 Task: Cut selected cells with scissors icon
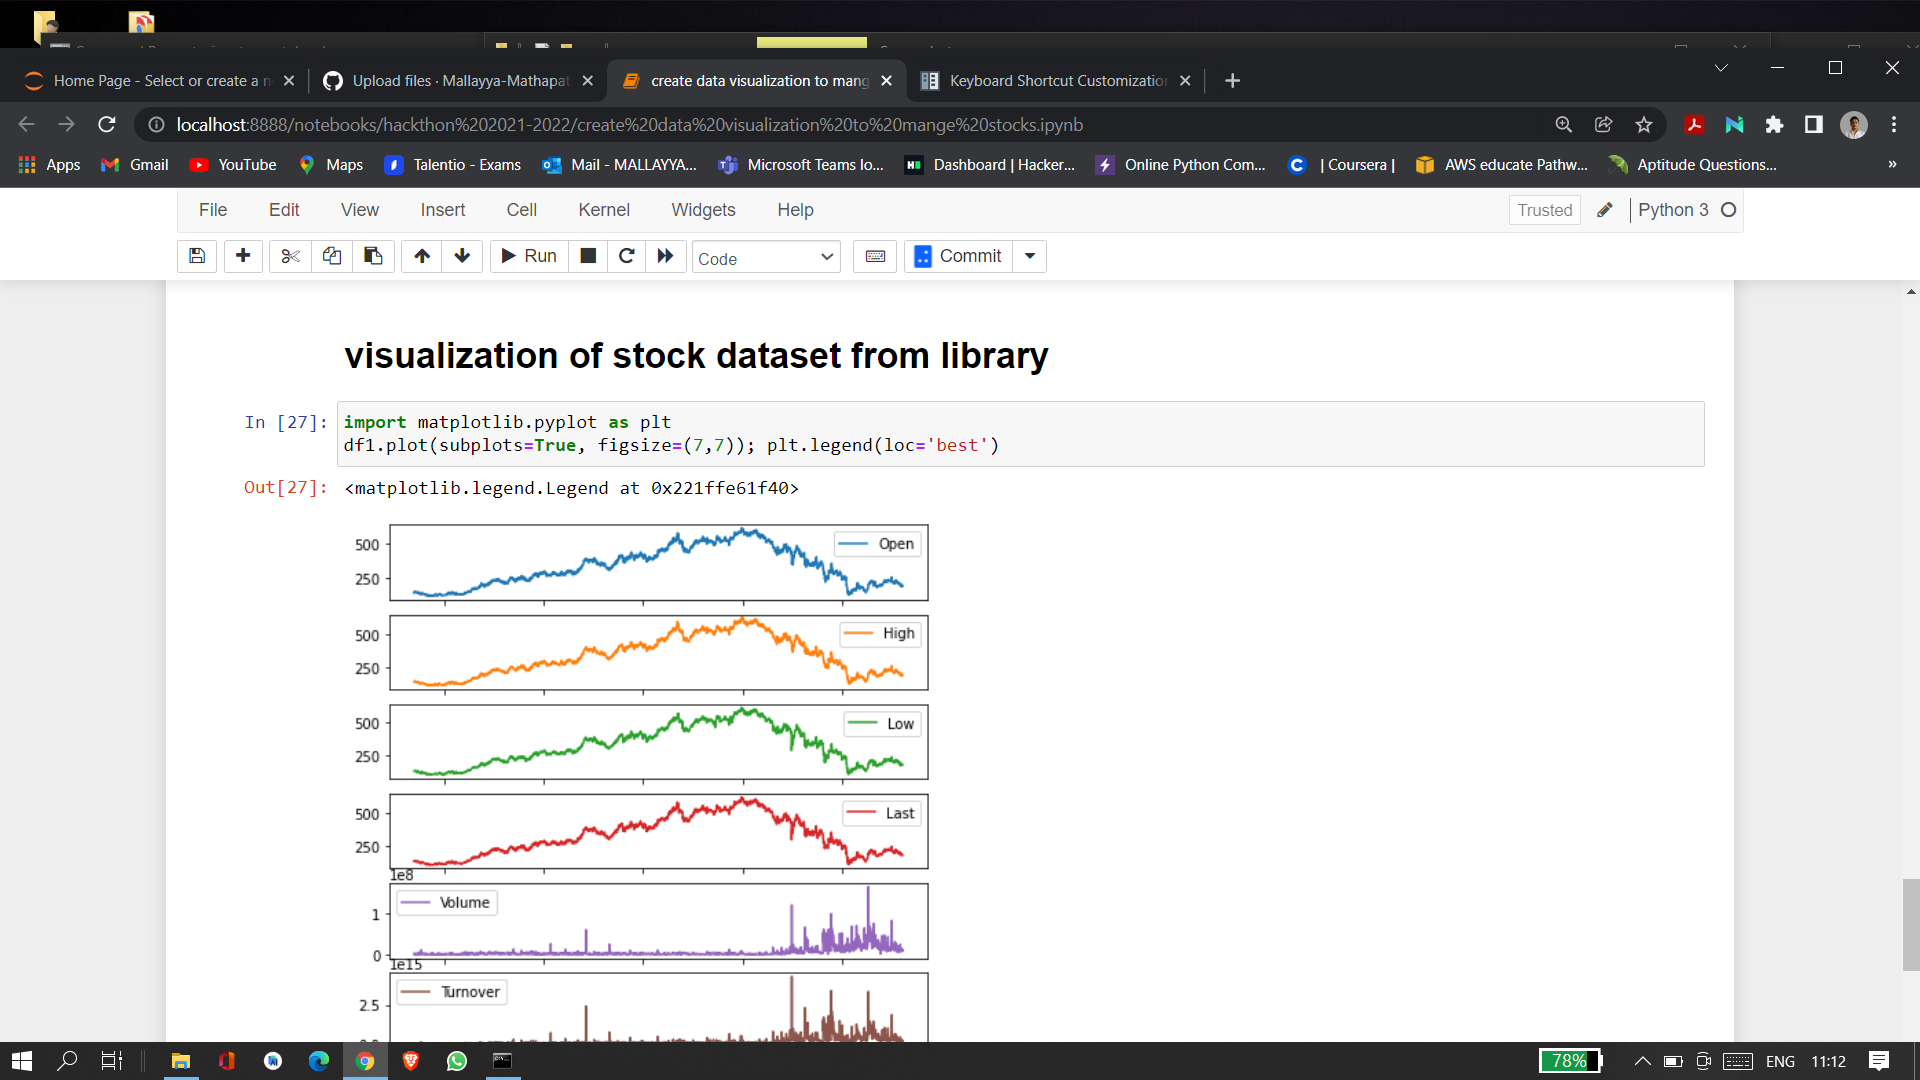[290, 256]
